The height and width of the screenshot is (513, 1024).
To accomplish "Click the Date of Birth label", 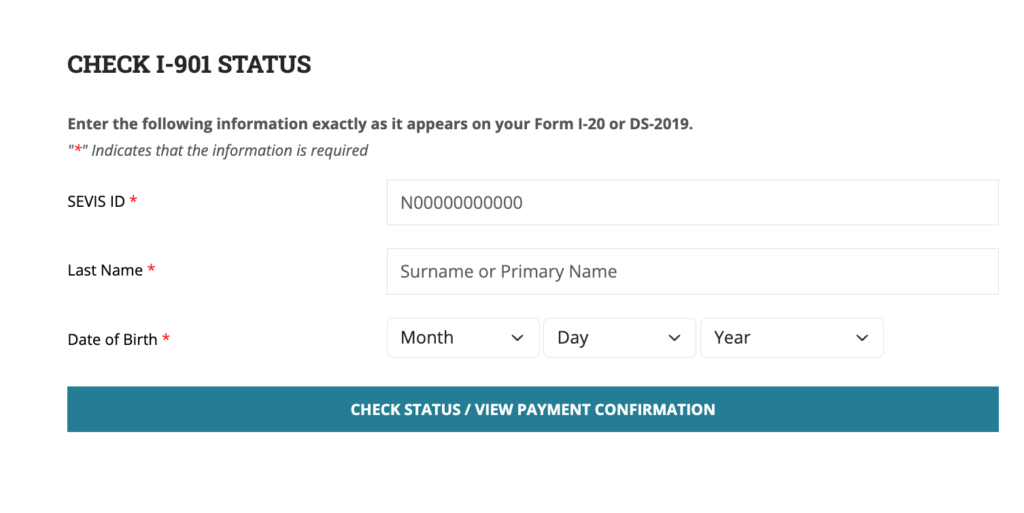I will point(112,339).
